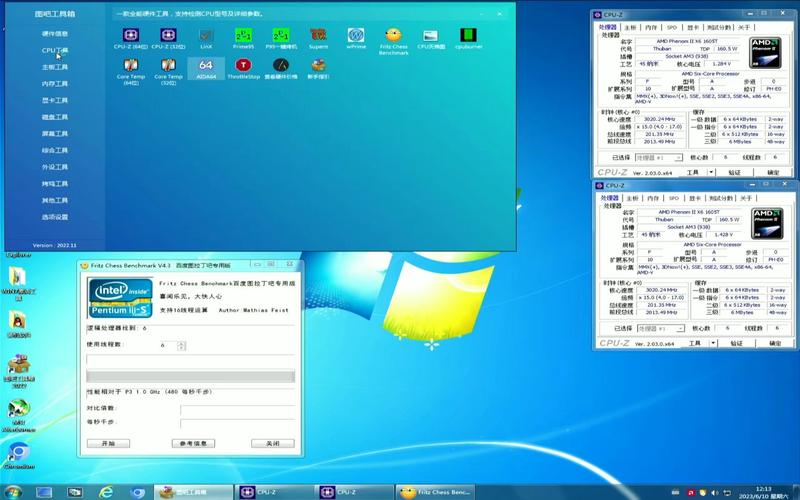Select 内存工具 category in sidebar
This screenshot has width=800, height=500.
tap(55, 84)
